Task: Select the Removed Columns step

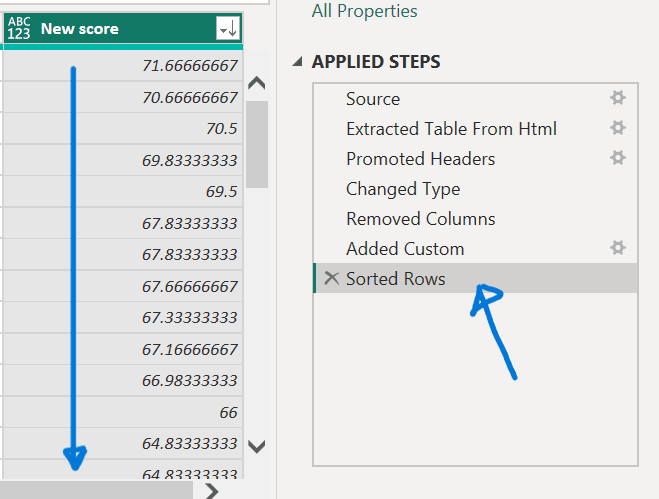Action: 420,218
